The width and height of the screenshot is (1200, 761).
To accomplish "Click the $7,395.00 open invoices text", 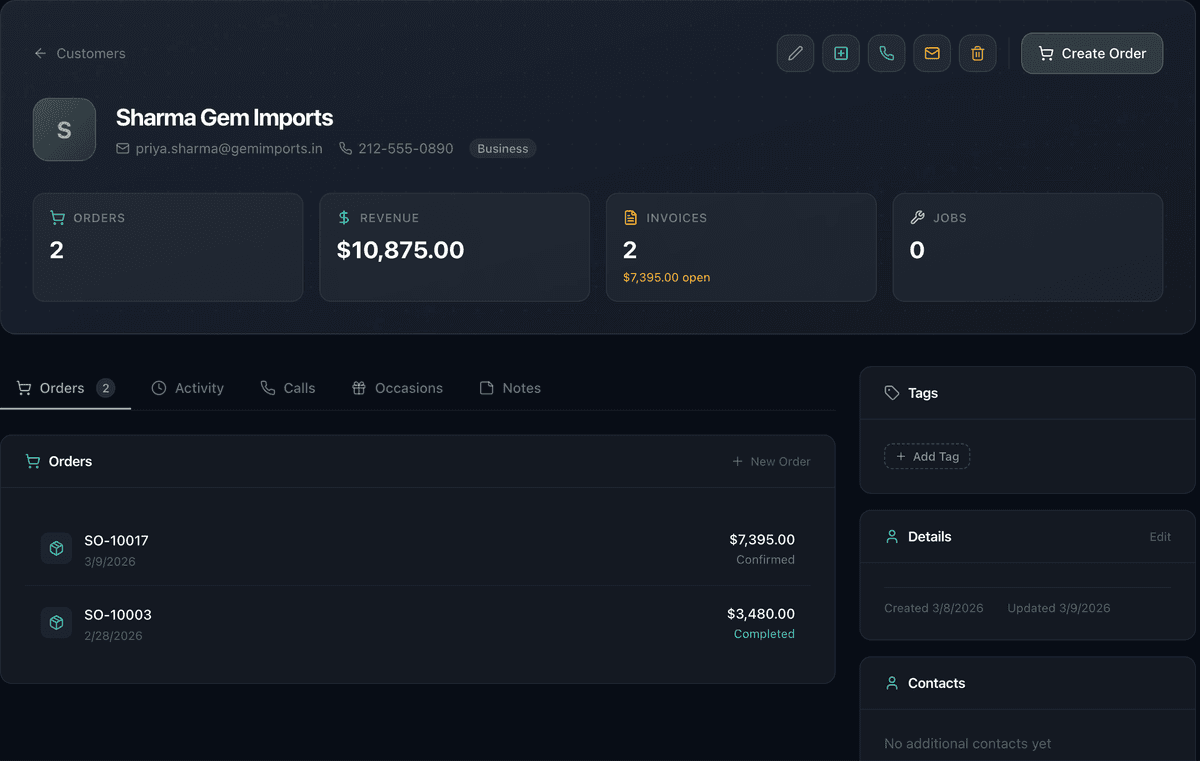I will (666, 277).
